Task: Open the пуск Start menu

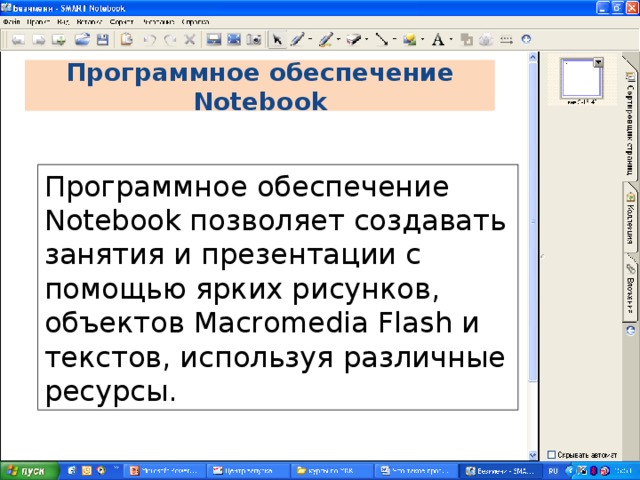Action: click(29, 471)
